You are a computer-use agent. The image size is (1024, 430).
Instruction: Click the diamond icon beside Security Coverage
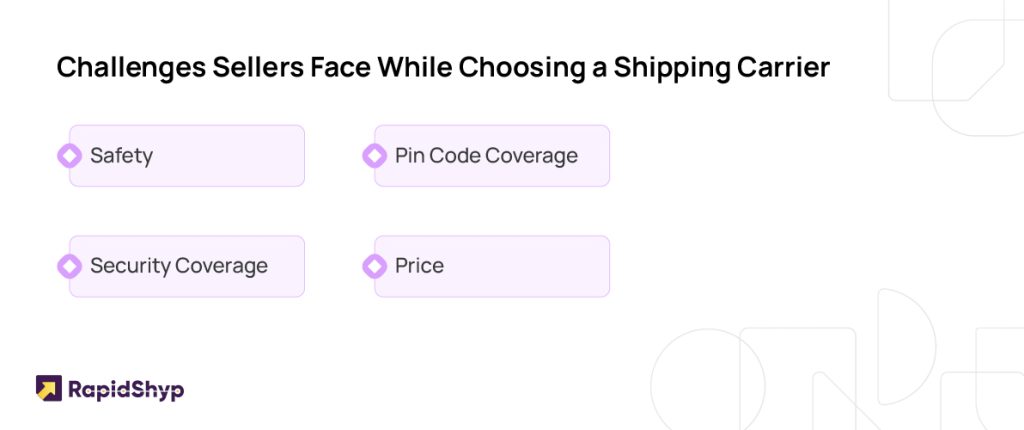(x=69, y=266)
